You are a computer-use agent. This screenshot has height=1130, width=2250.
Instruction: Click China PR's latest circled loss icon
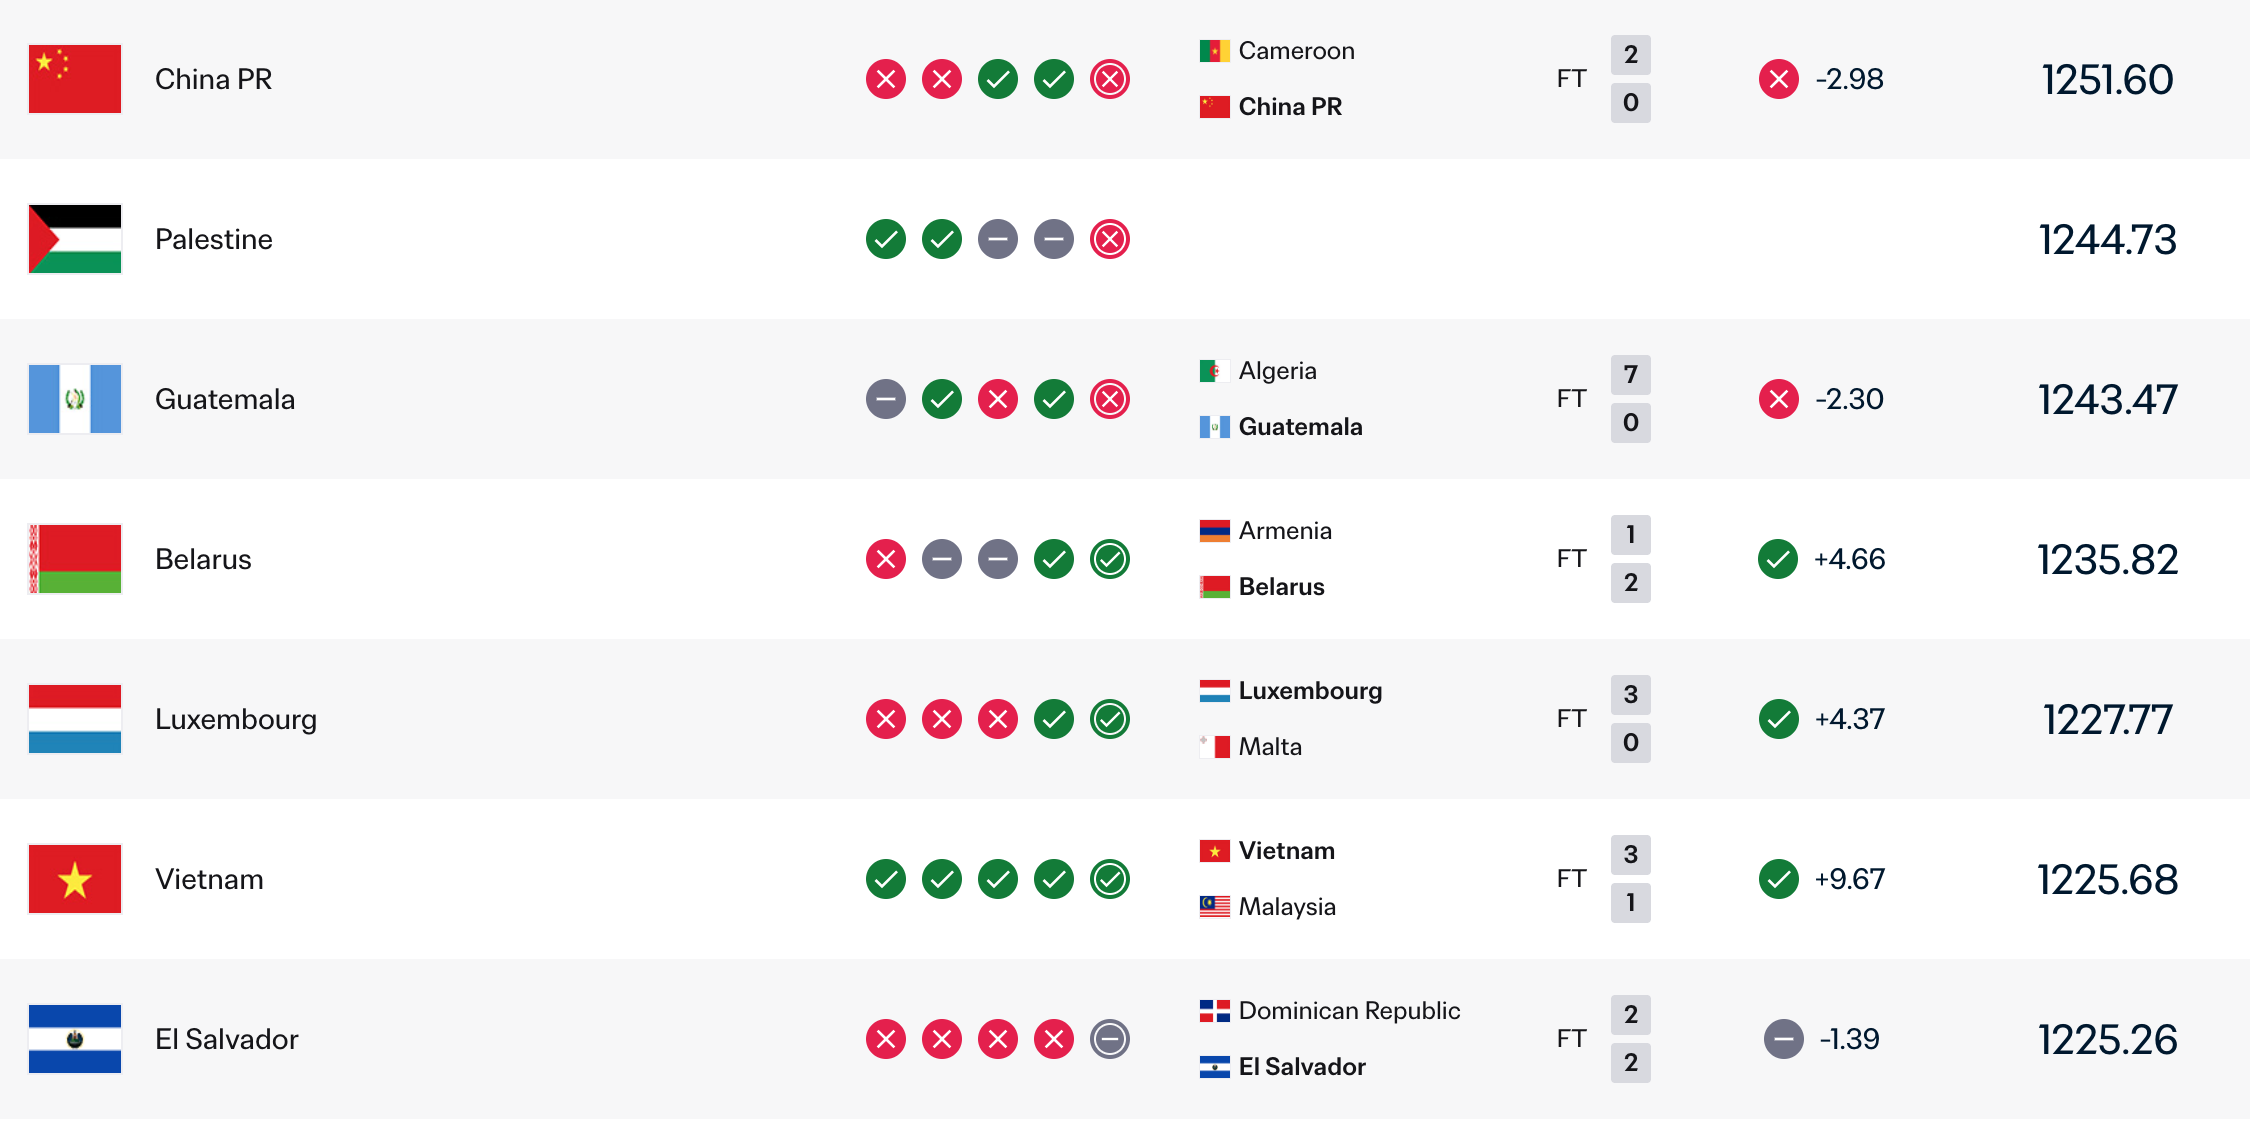coord(1110,79)
